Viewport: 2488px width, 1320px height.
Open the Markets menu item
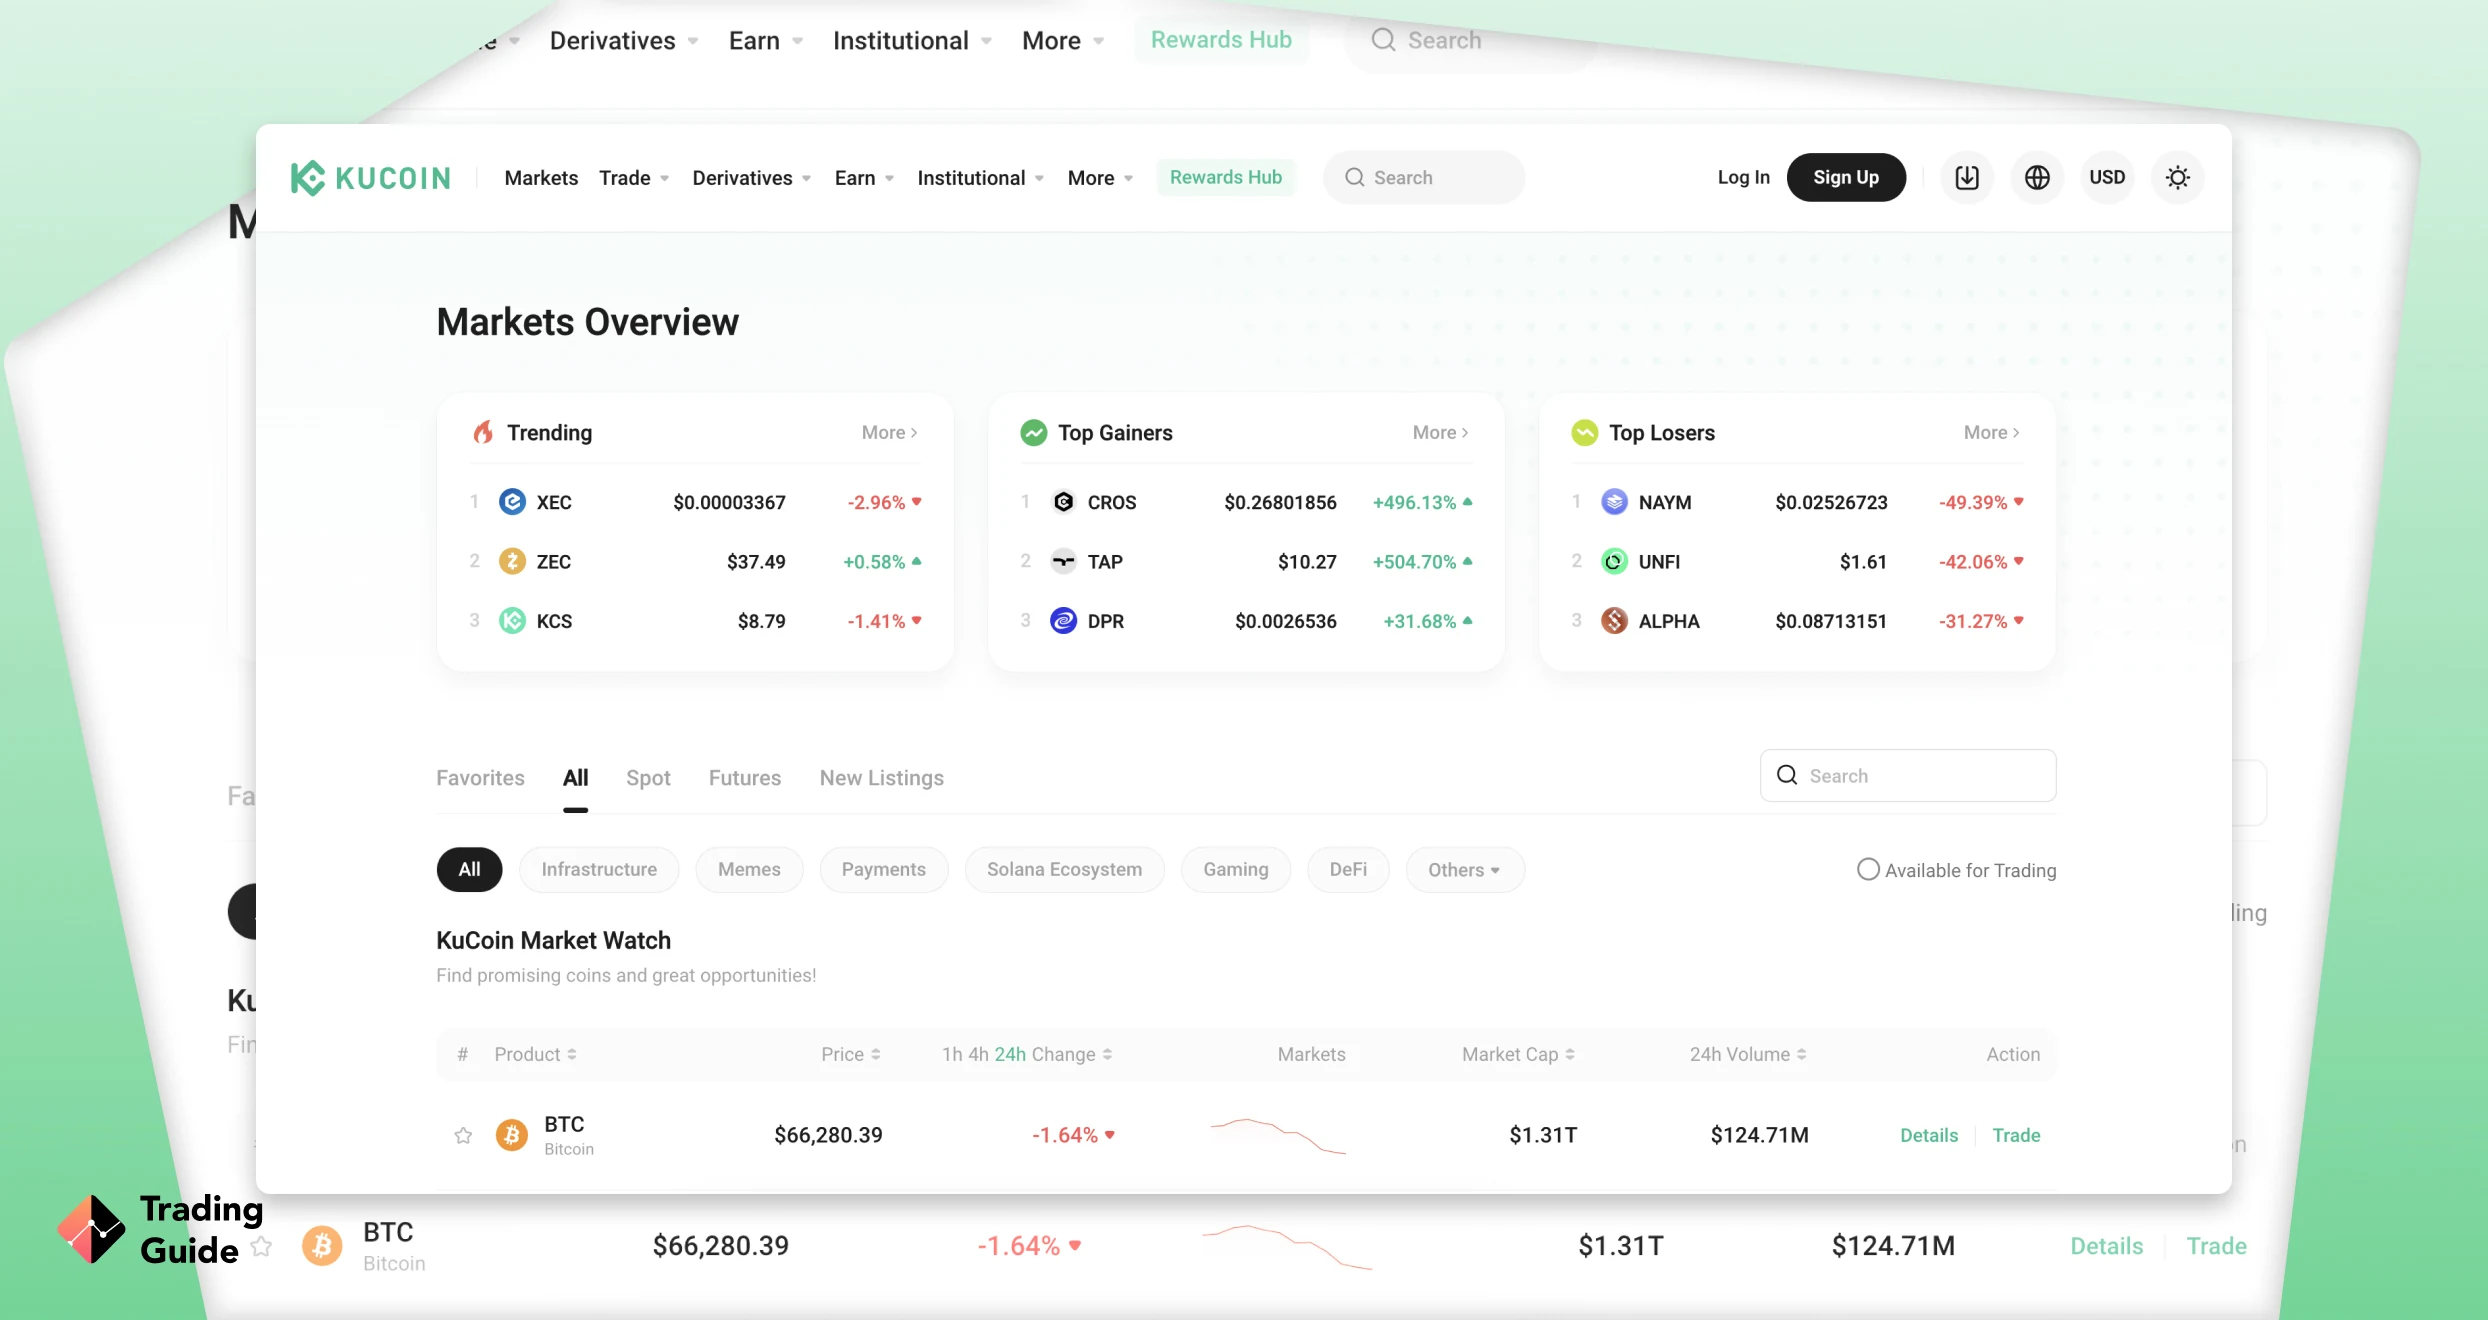pos(541,178)
